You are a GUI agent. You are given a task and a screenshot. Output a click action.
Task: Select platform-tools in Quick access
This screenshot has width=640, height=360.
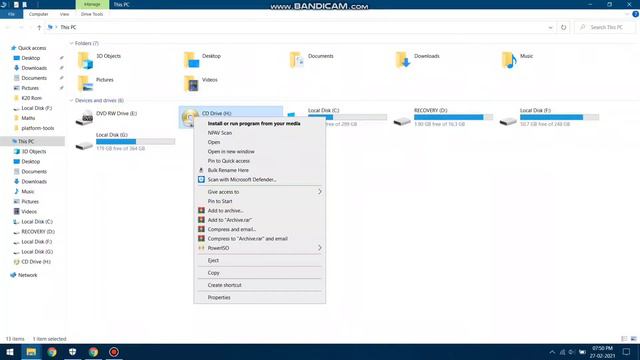pyautogui.click(x=38, y=128)
